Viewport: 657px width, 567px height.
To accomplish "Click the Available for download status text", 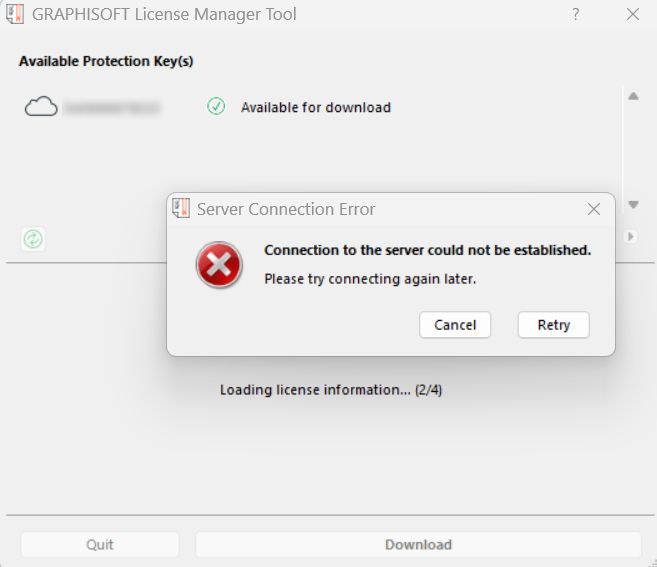I will [x=316, y=107].
